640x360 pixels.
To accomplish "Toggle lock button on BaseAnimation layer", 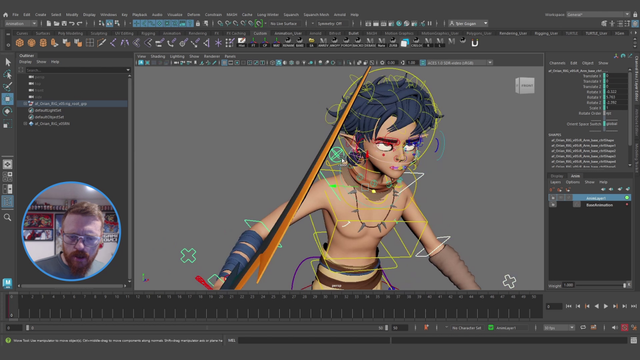I will click(x=553, y=204).
